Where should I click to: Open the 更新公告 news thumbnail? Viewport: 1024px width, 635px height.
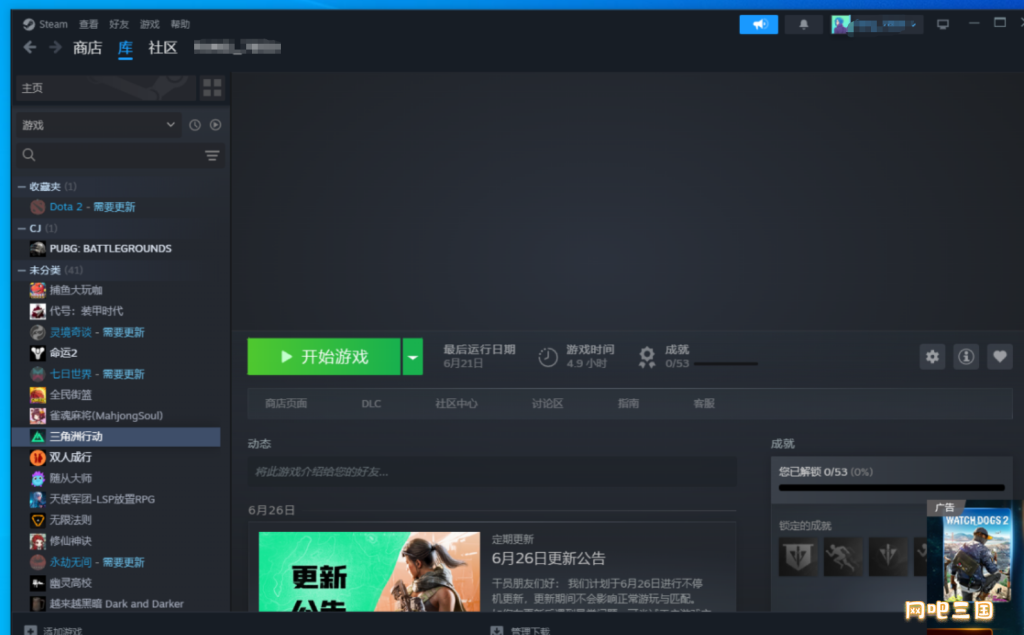369,572
